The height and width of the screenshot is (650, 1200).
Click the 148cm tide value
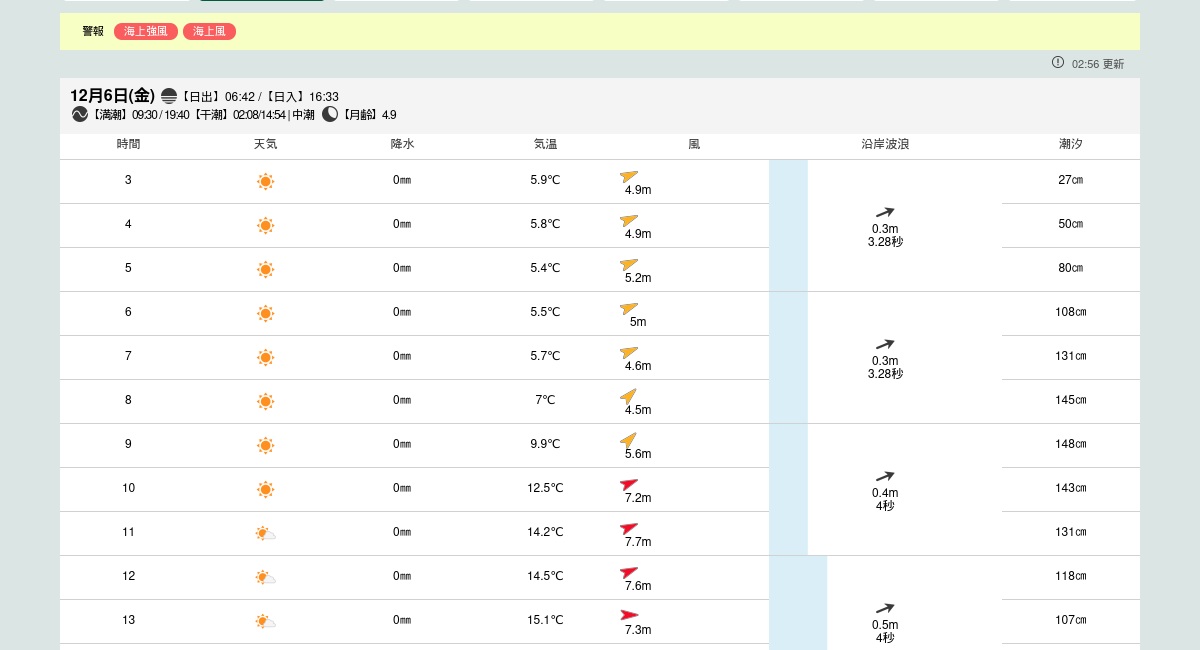coord(1071,445)
